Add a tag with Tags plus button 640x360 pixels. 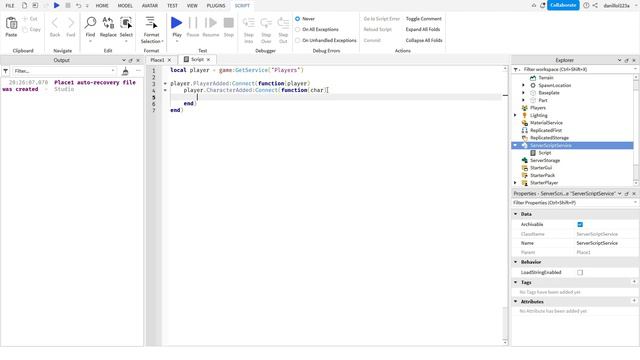634,282
